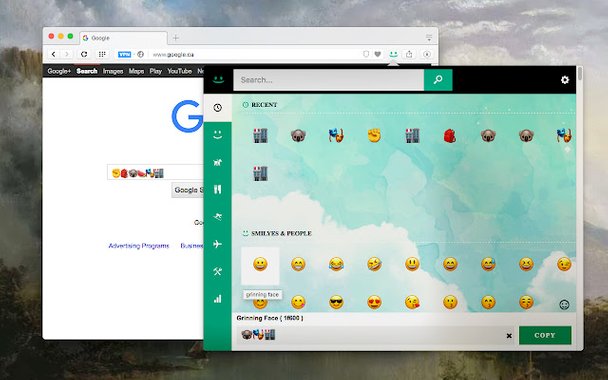Click the emoji extension toolbar icon
Image resolution: width=608 pixels, height=380 pixels.
pos(393,54)
